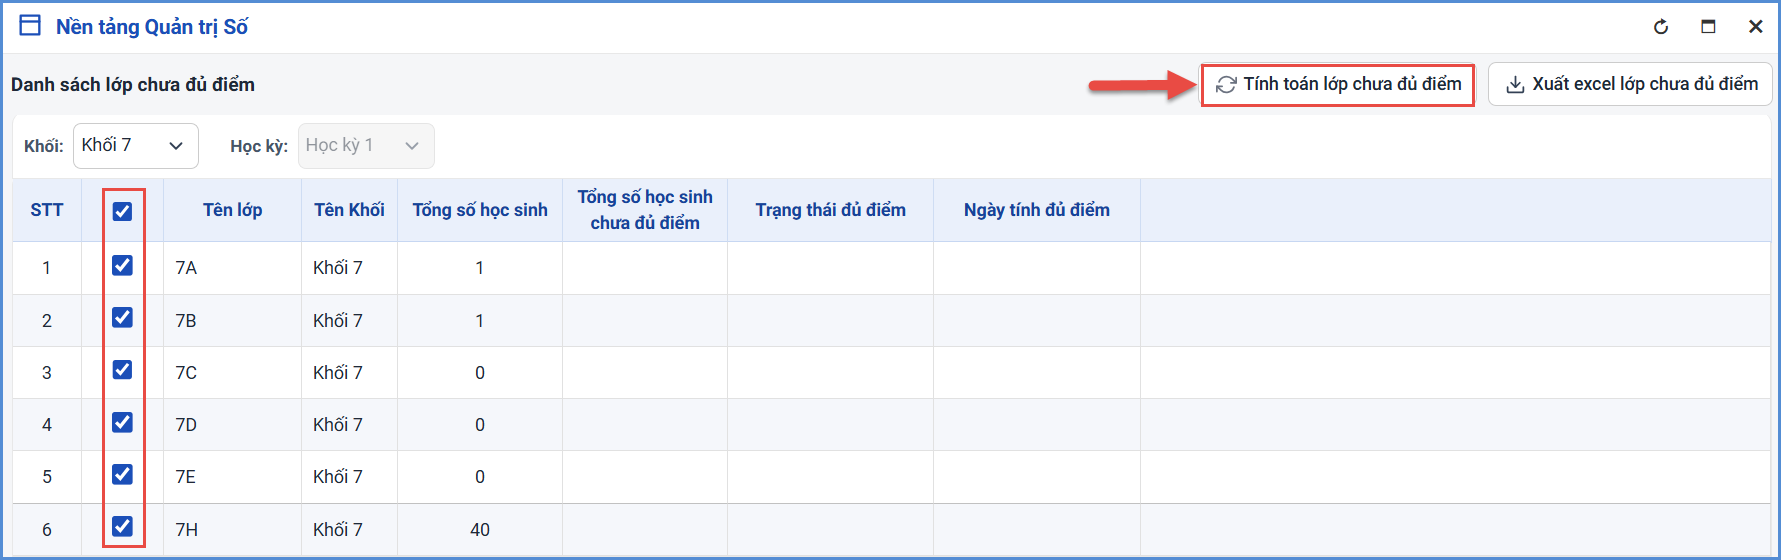The height and width of the screenshot is (560, 1781).
Task: Click the Ngày tính đủ điểm column header
Action: pos(1037,210)
